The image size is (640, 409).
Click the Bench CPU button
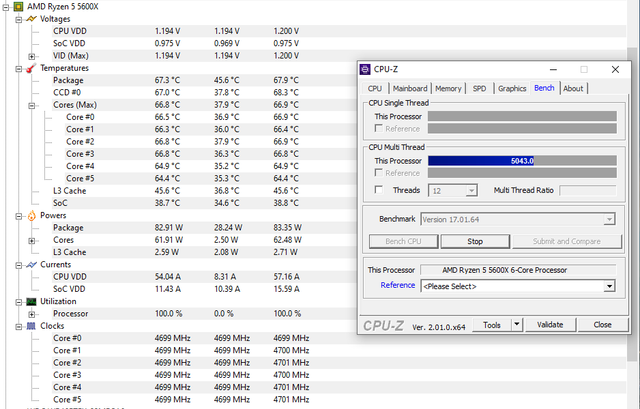403,241
